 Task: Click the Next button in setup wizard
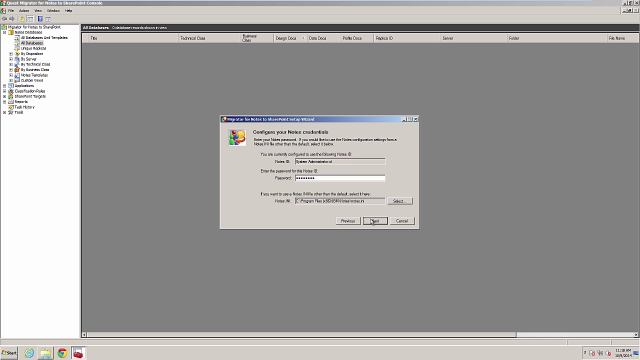point(375,221)
